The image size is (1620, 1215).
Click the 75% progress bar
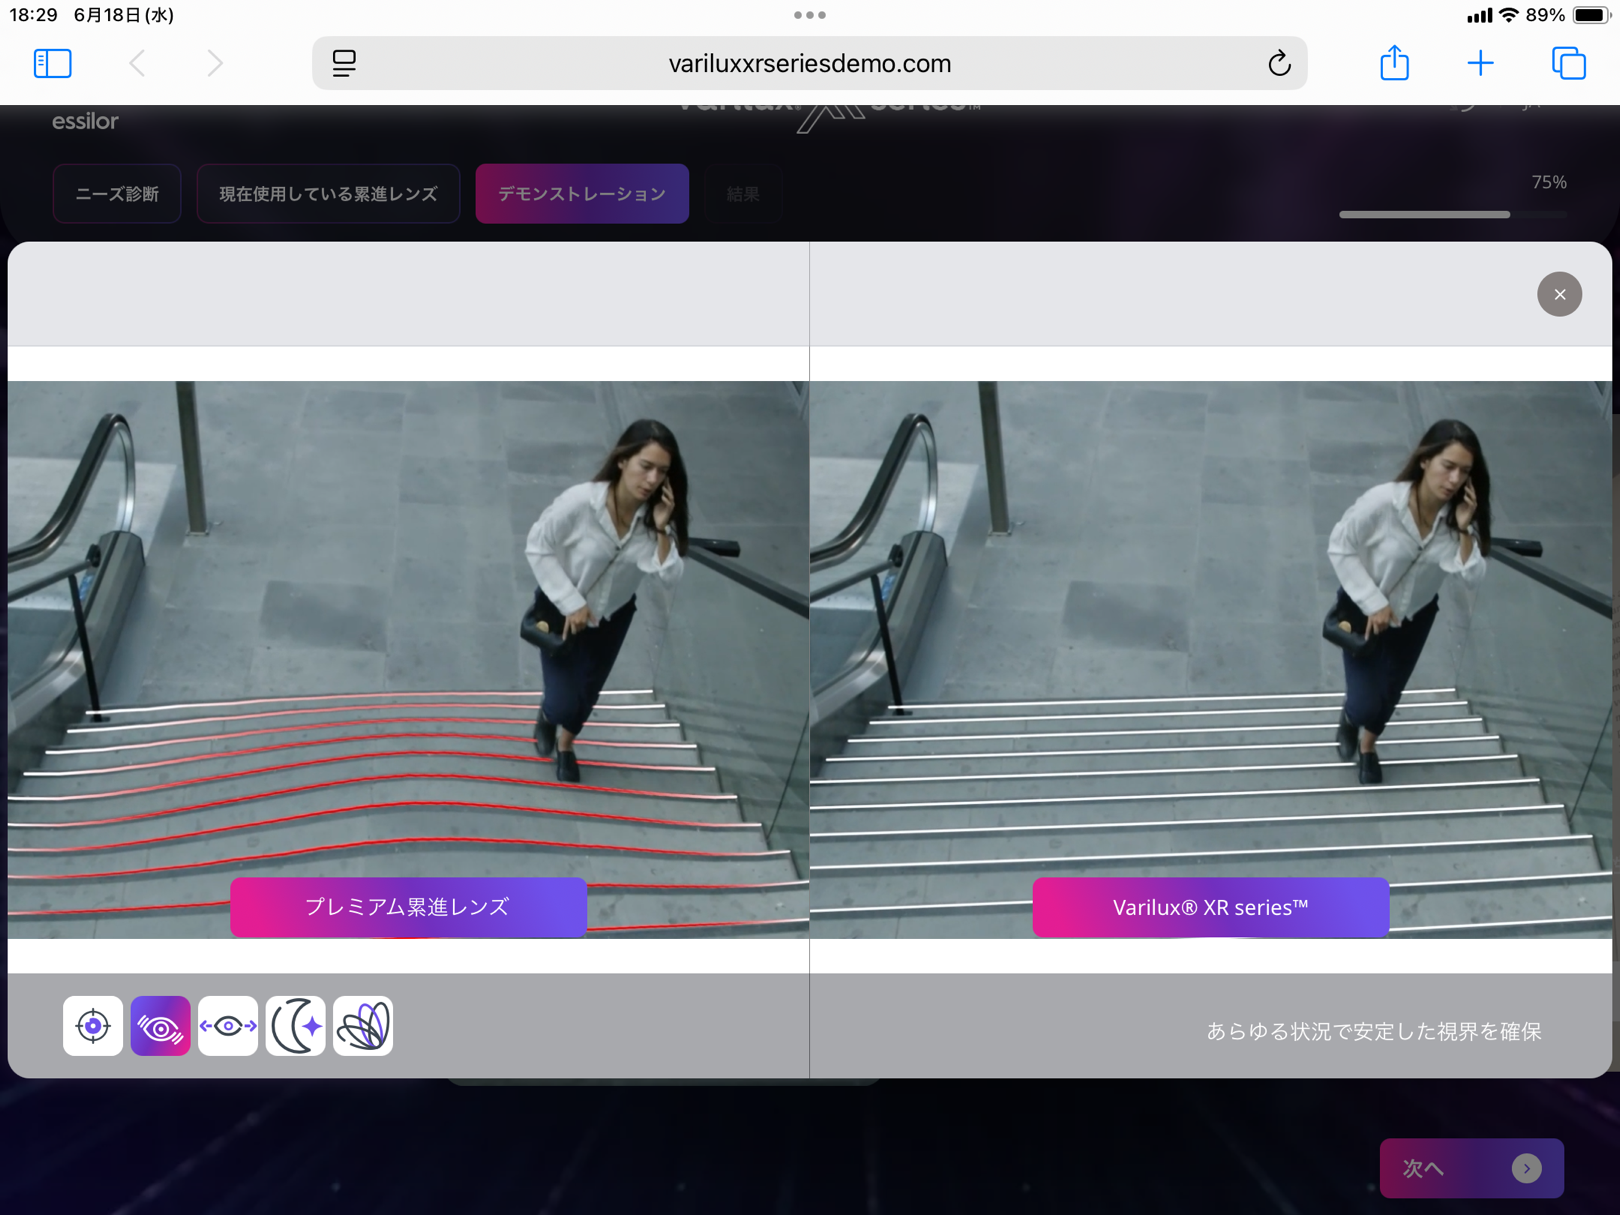(1452, 214)
